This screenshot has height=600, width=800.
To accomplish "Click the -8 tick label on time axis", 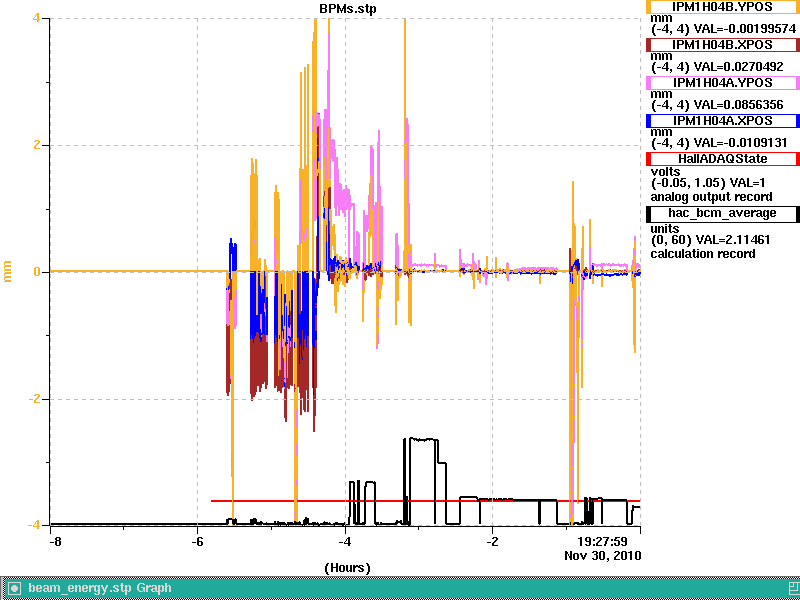I will [x=55, y=541].
